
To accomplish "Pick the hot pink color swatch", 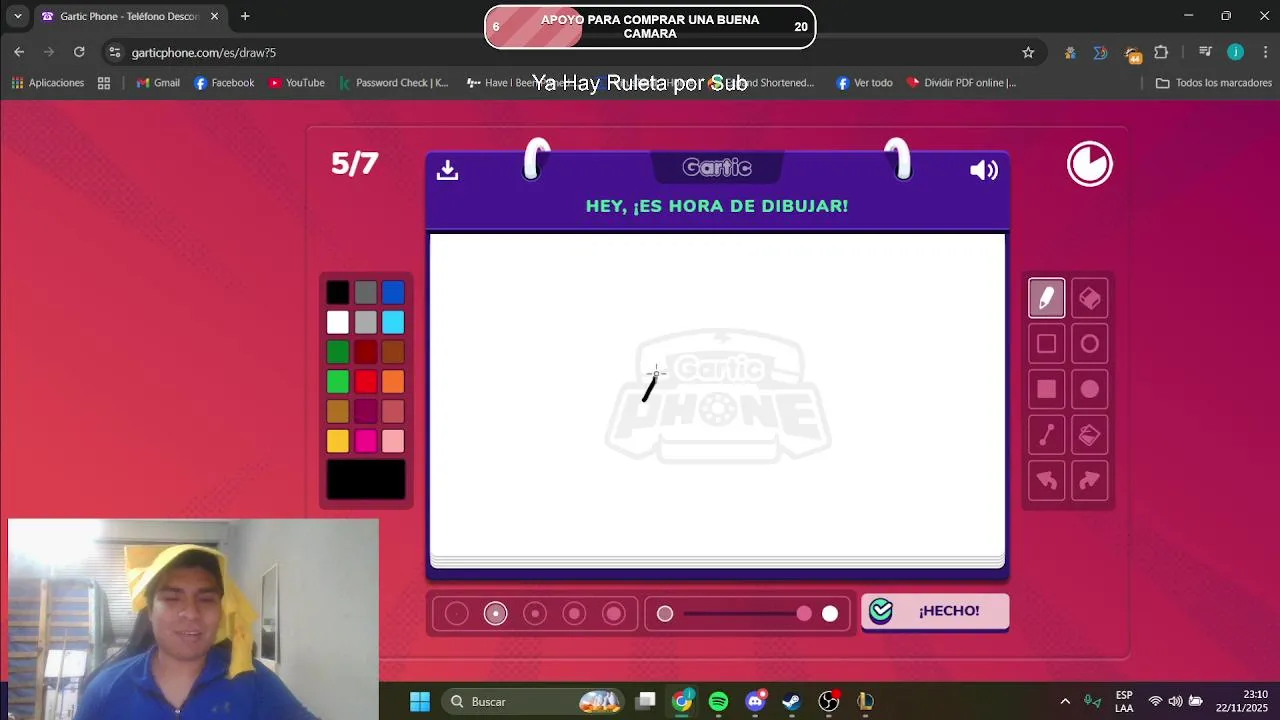I will (366, 441).
